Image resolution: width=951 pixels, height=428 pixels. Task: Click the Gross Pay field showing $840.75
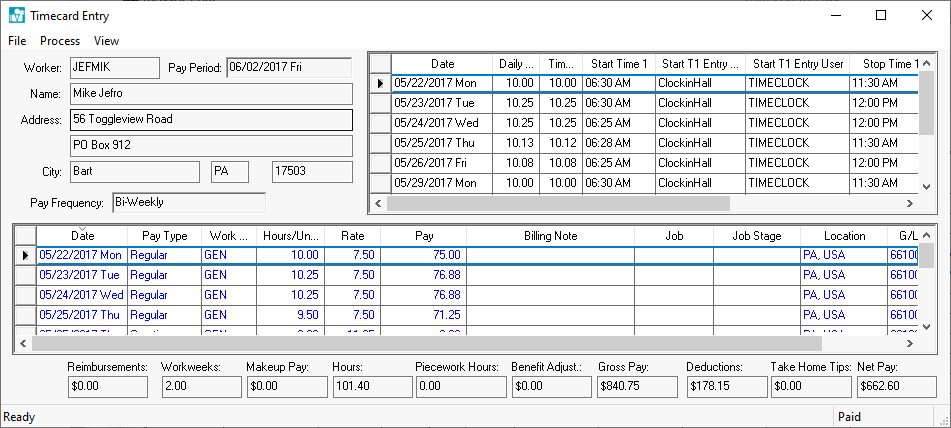636,386
